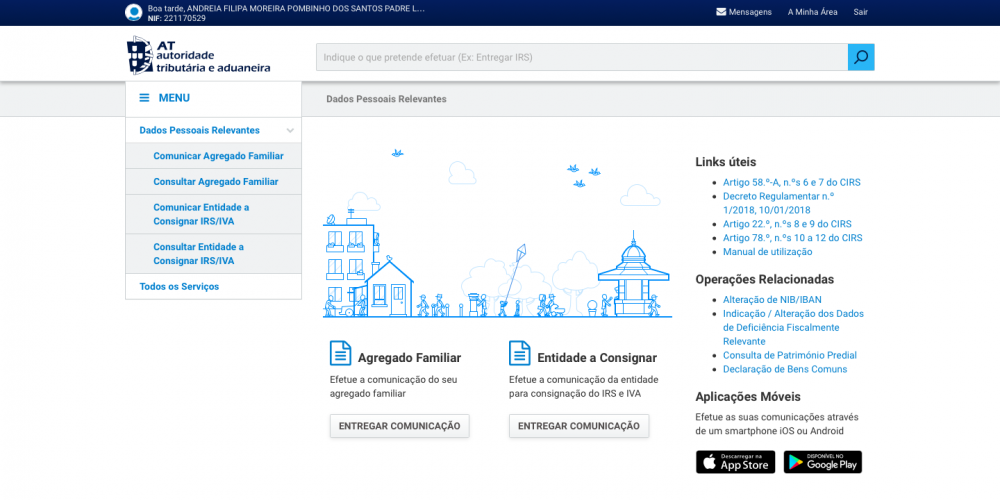Click the user avatar icon in header
Screen dimensions: 1000x500
tap(133, 12)
